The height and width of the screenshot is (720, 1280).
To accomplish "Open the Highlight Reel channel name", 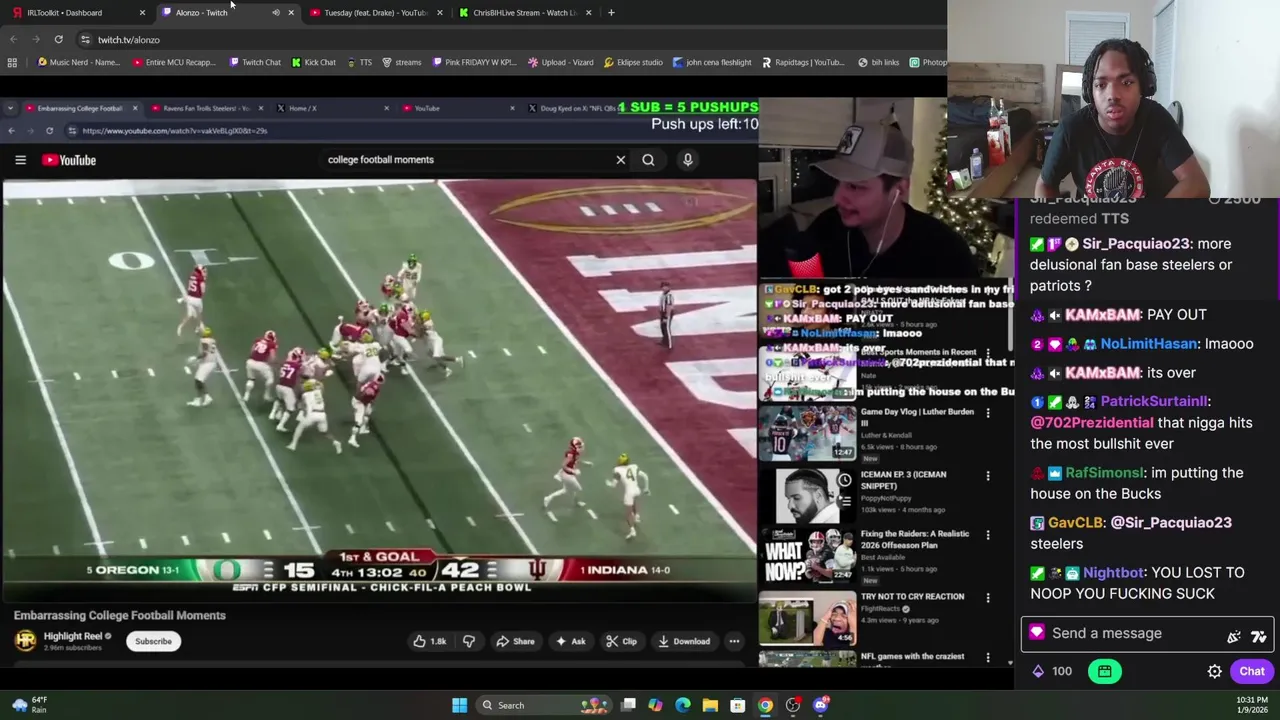I will (x=73, y=636).
